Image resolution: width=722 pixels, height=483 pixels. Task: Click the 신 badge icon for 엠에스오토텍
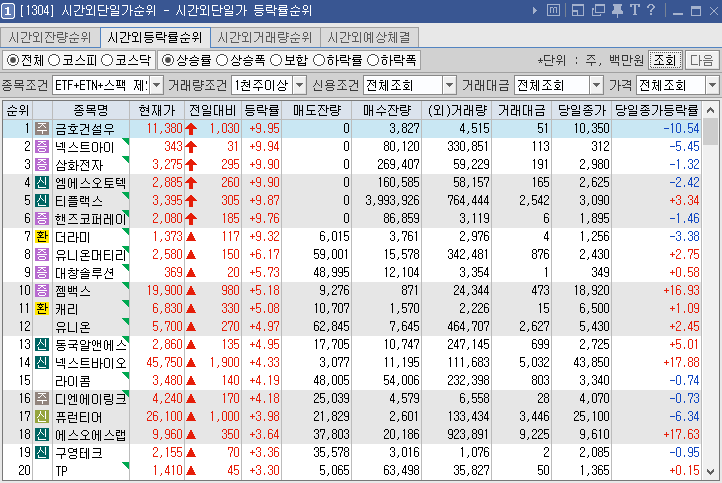[42, 182]
